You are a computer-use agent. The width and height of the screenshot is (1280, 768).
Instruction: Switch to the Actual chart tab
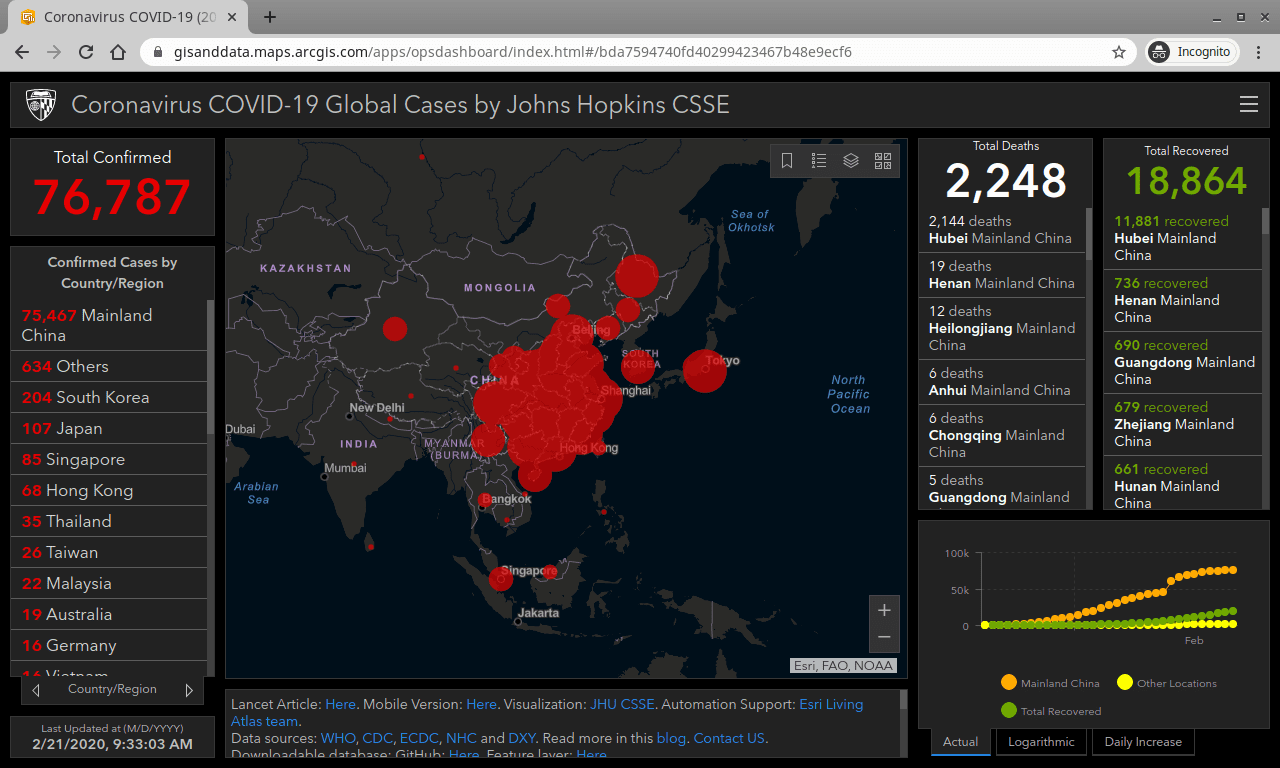[x=961, y=742]
